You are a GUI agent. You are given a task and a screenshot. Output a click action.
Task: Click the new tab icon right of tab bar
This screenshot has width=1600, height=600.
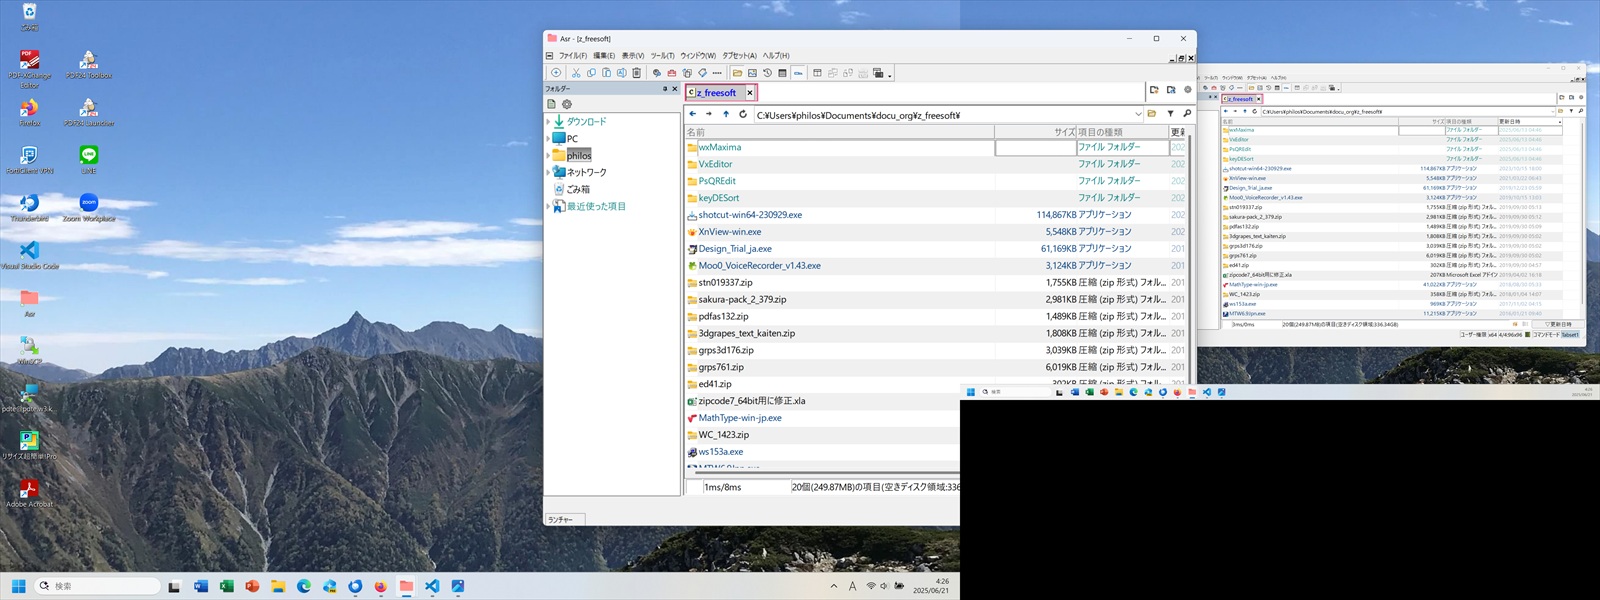pos(1154,90)
